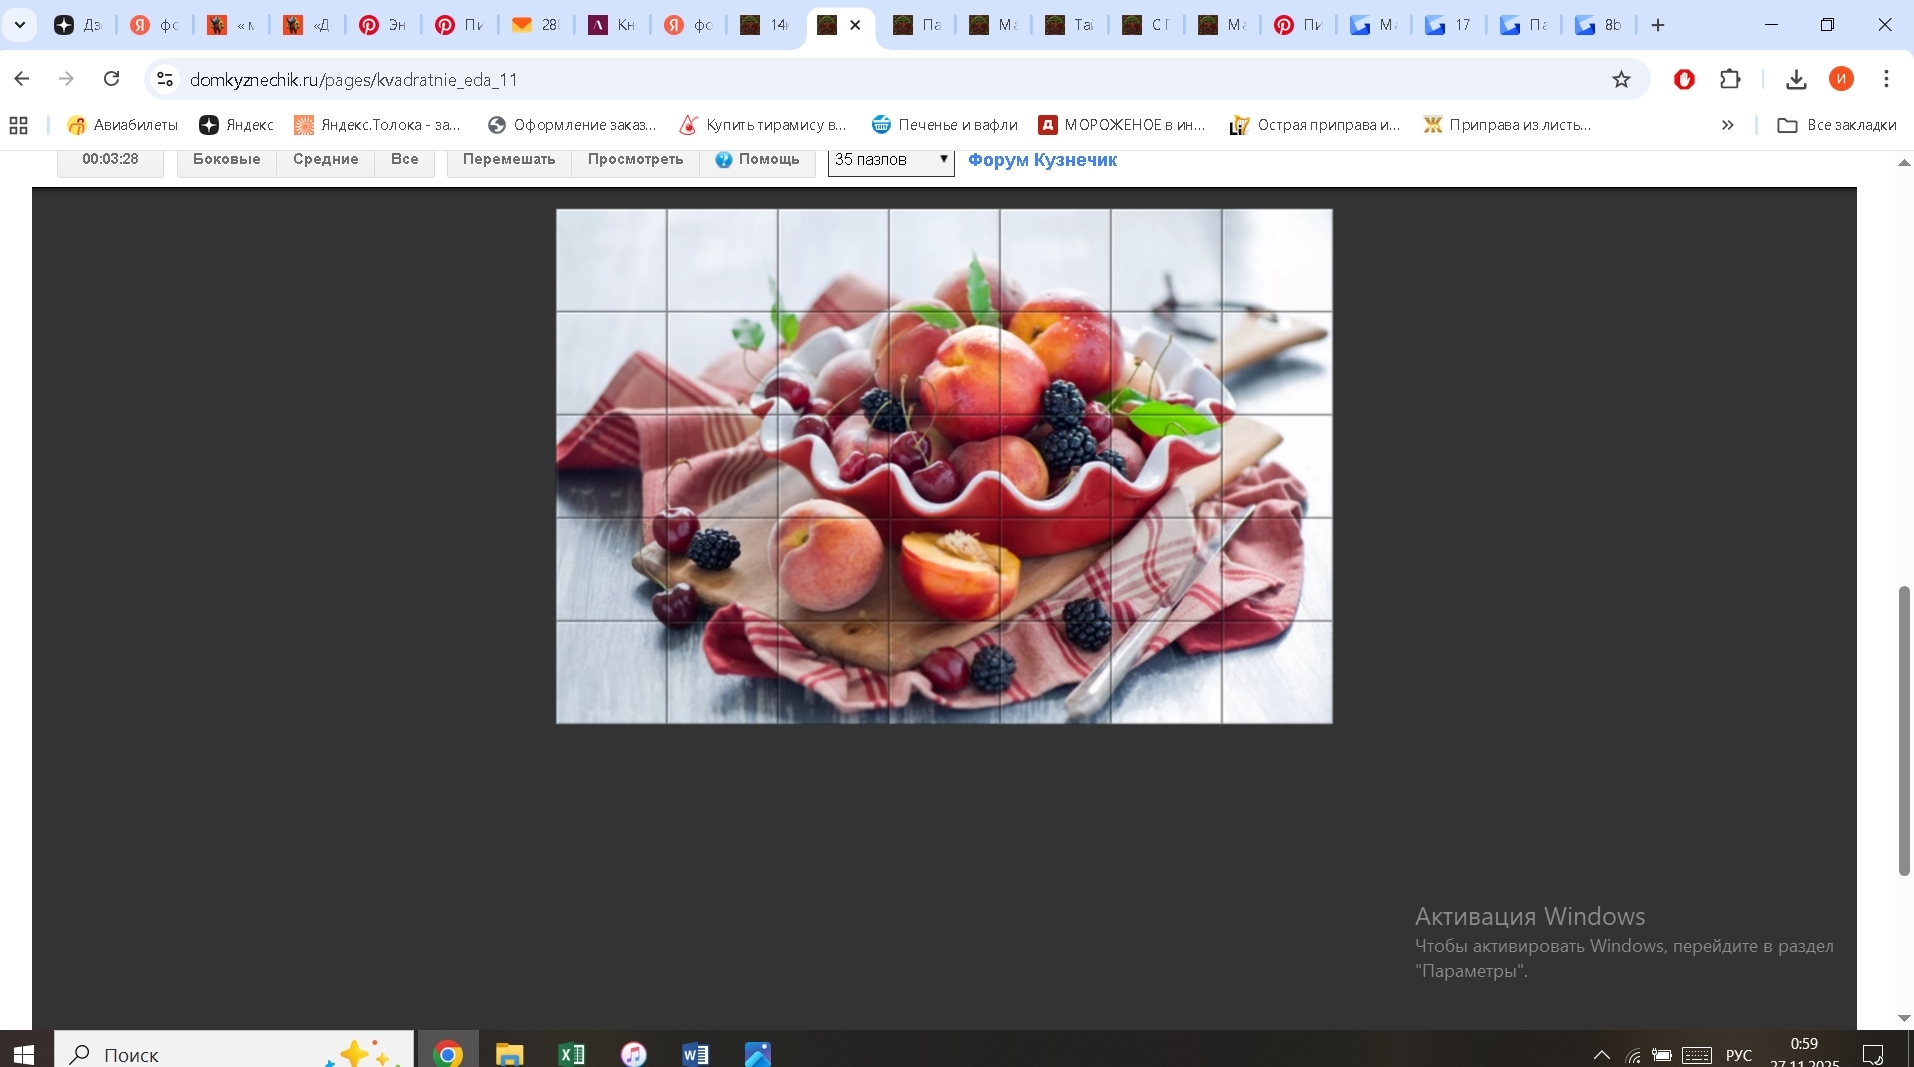Open the profile avatar "И"
The height and width of the screenshot is (1067, 1914).
click(x=1841, y=79)
